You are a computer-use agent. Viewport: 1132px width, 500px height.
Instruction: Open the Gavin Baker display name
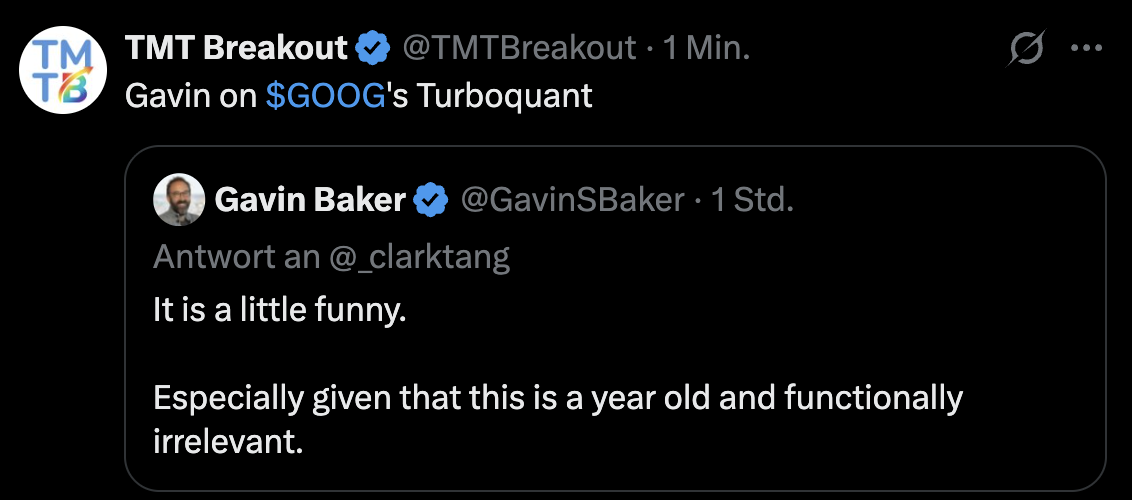tap(310, 200)
